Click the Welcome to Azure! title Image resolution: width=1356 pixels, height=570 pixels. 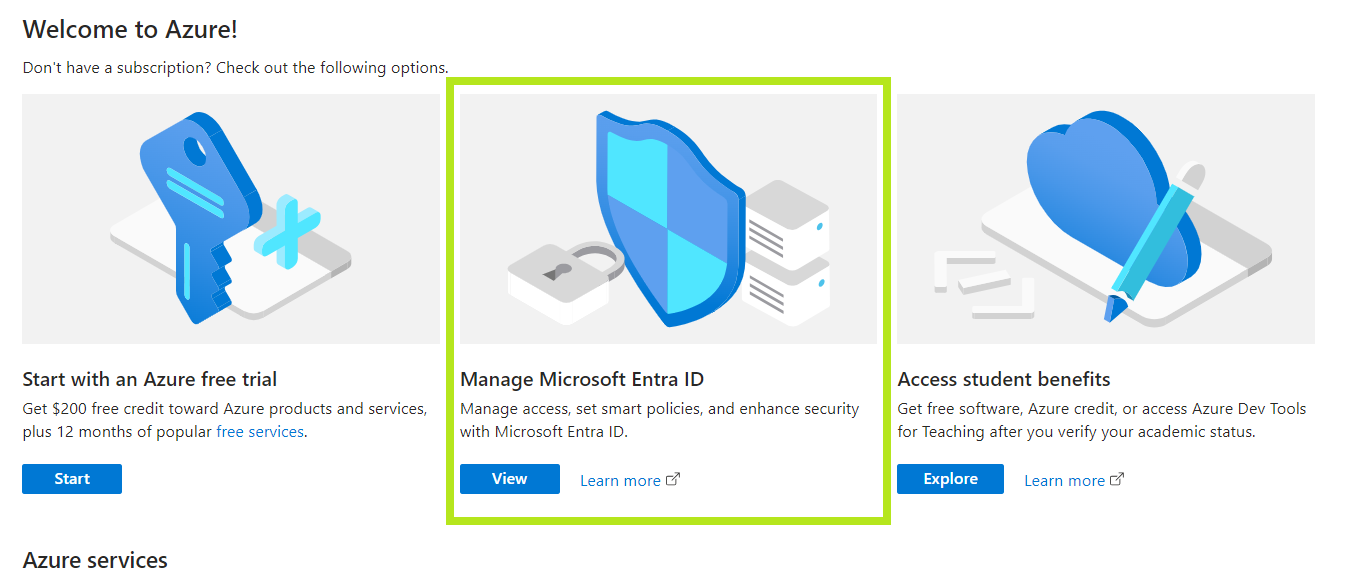(130, 29)
